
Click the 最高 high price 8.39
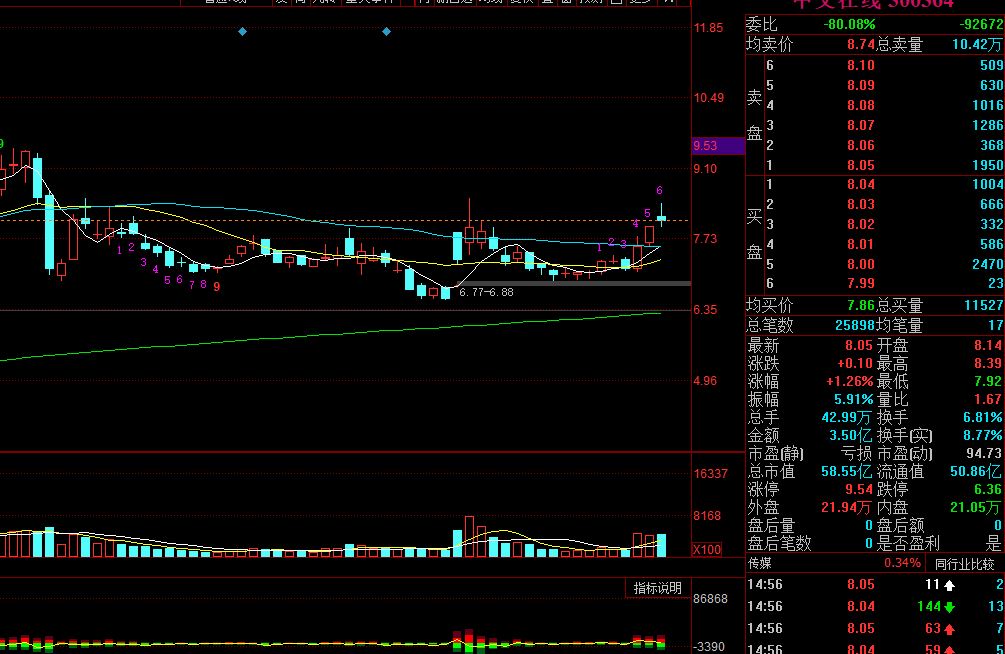click(x=988, y=364)
